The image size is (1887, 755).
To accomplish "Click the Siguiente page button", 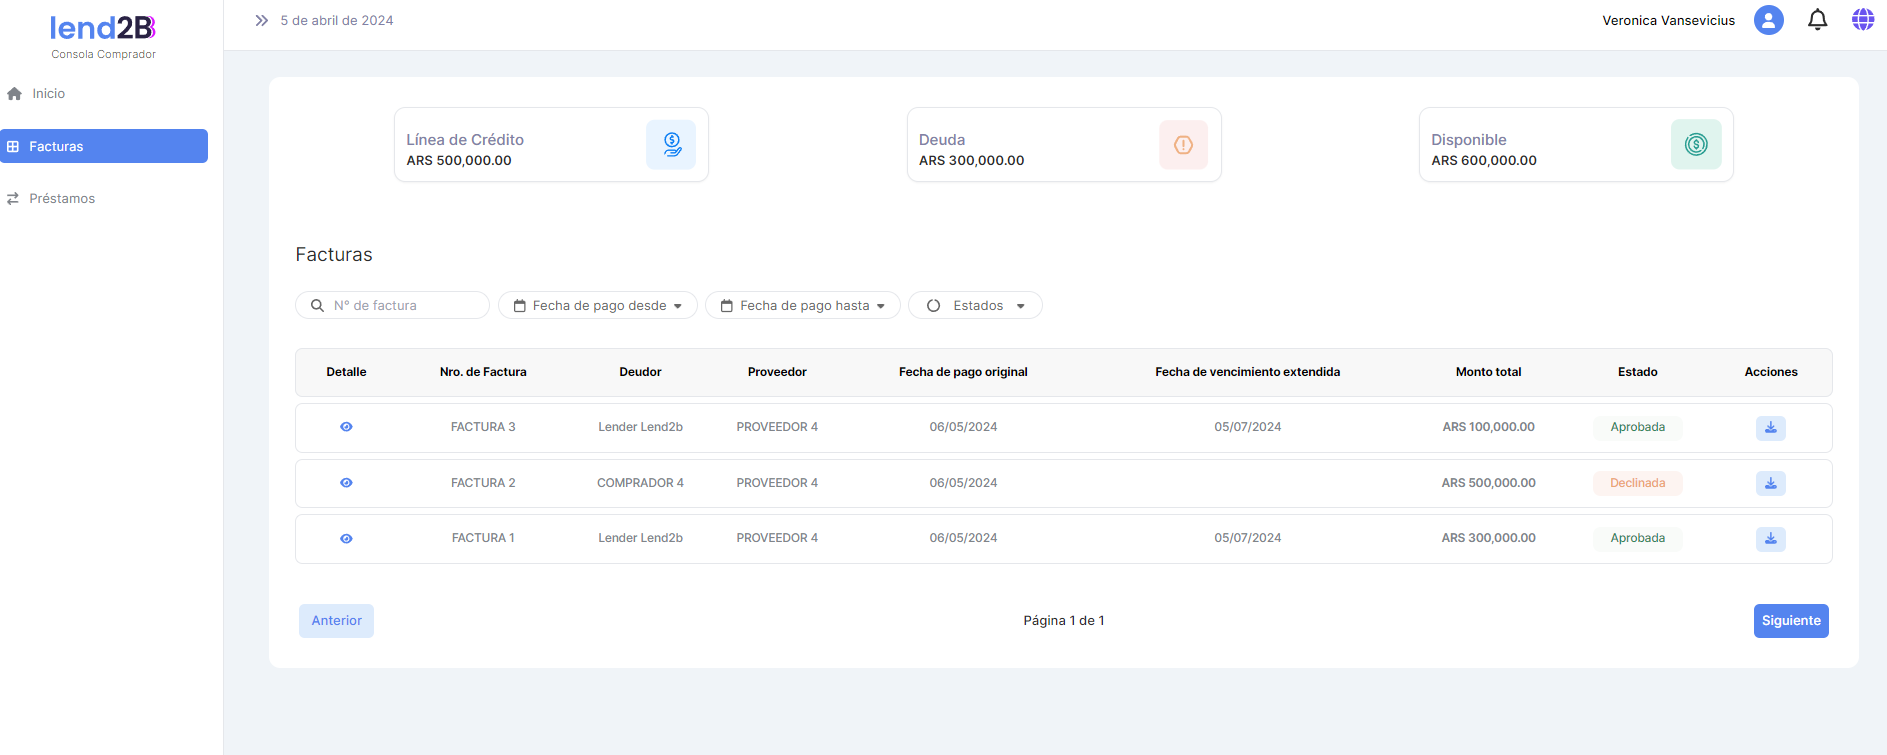I will pyautogui.click(x=1790, y=621).
